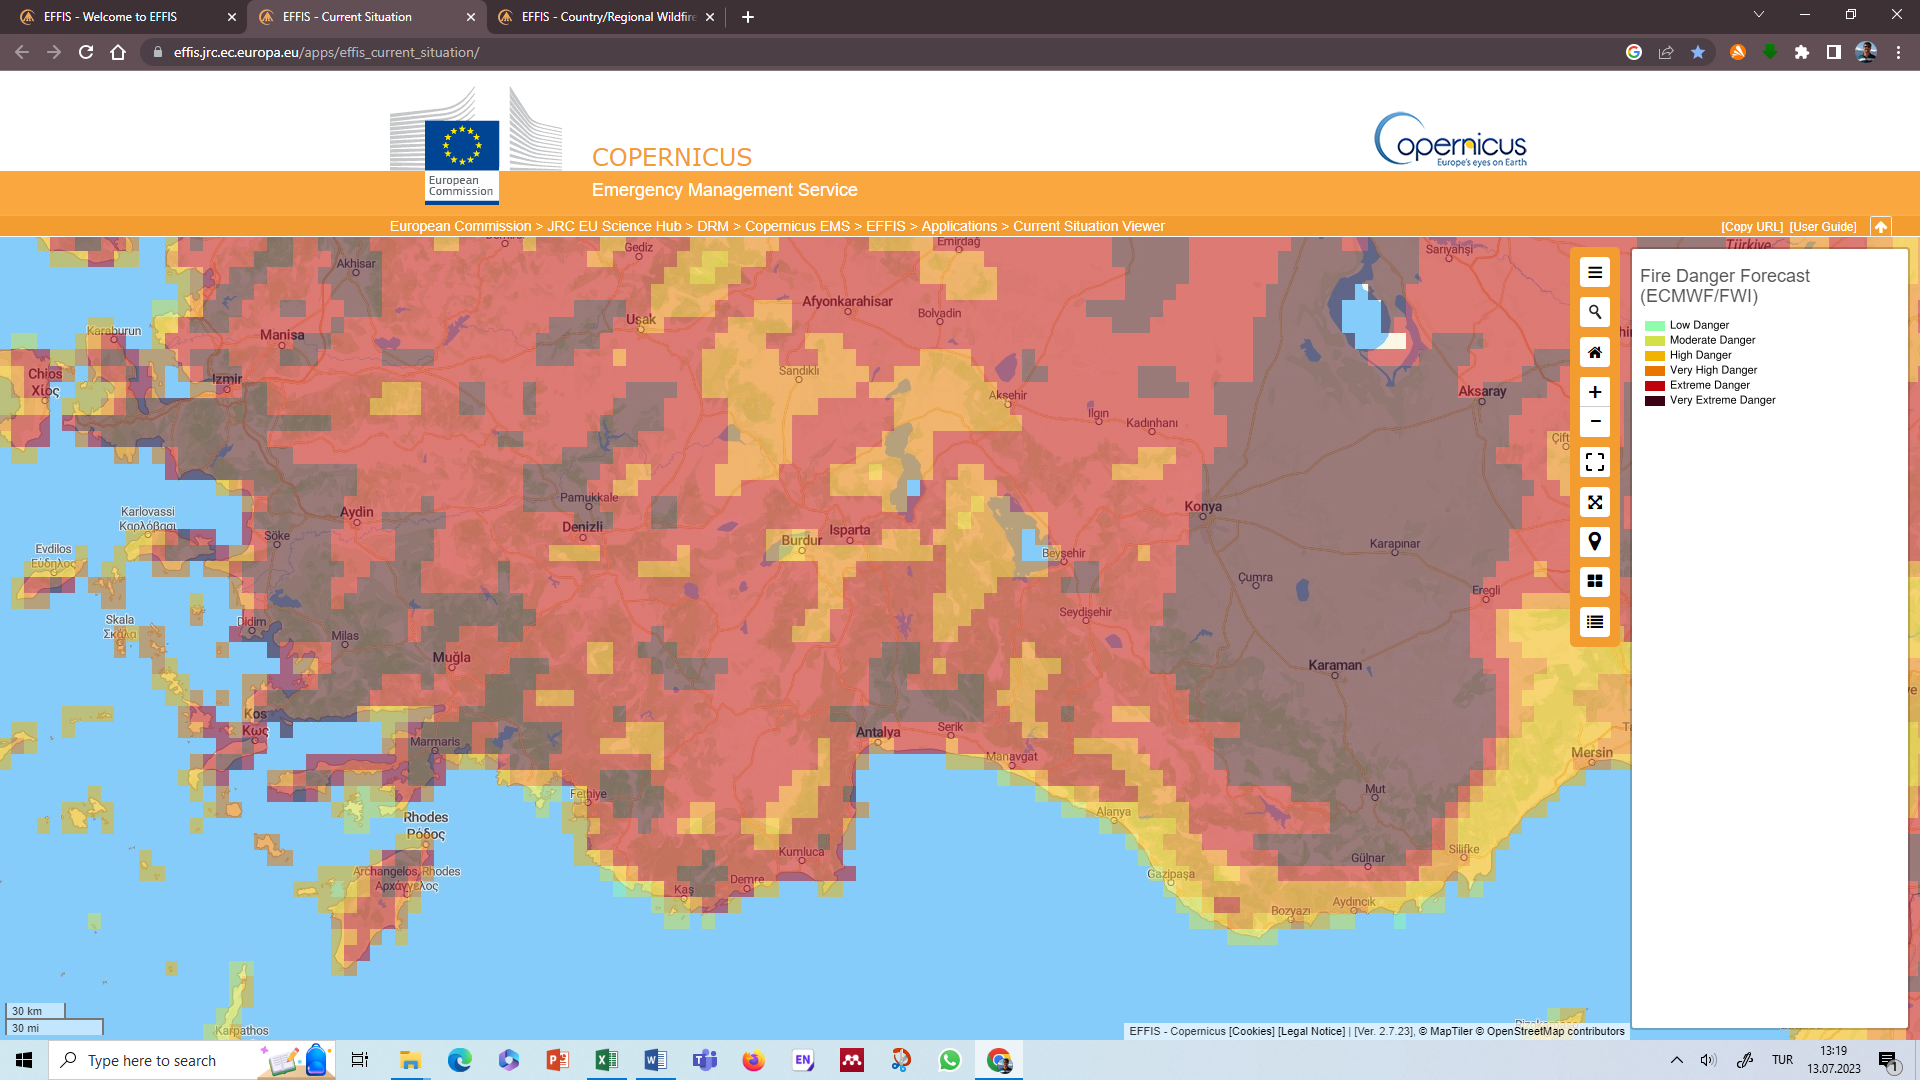The height and width of the screenshot is (1080, 1920).
Task: Click Windows Start button
Action: tap(24, 1060)
